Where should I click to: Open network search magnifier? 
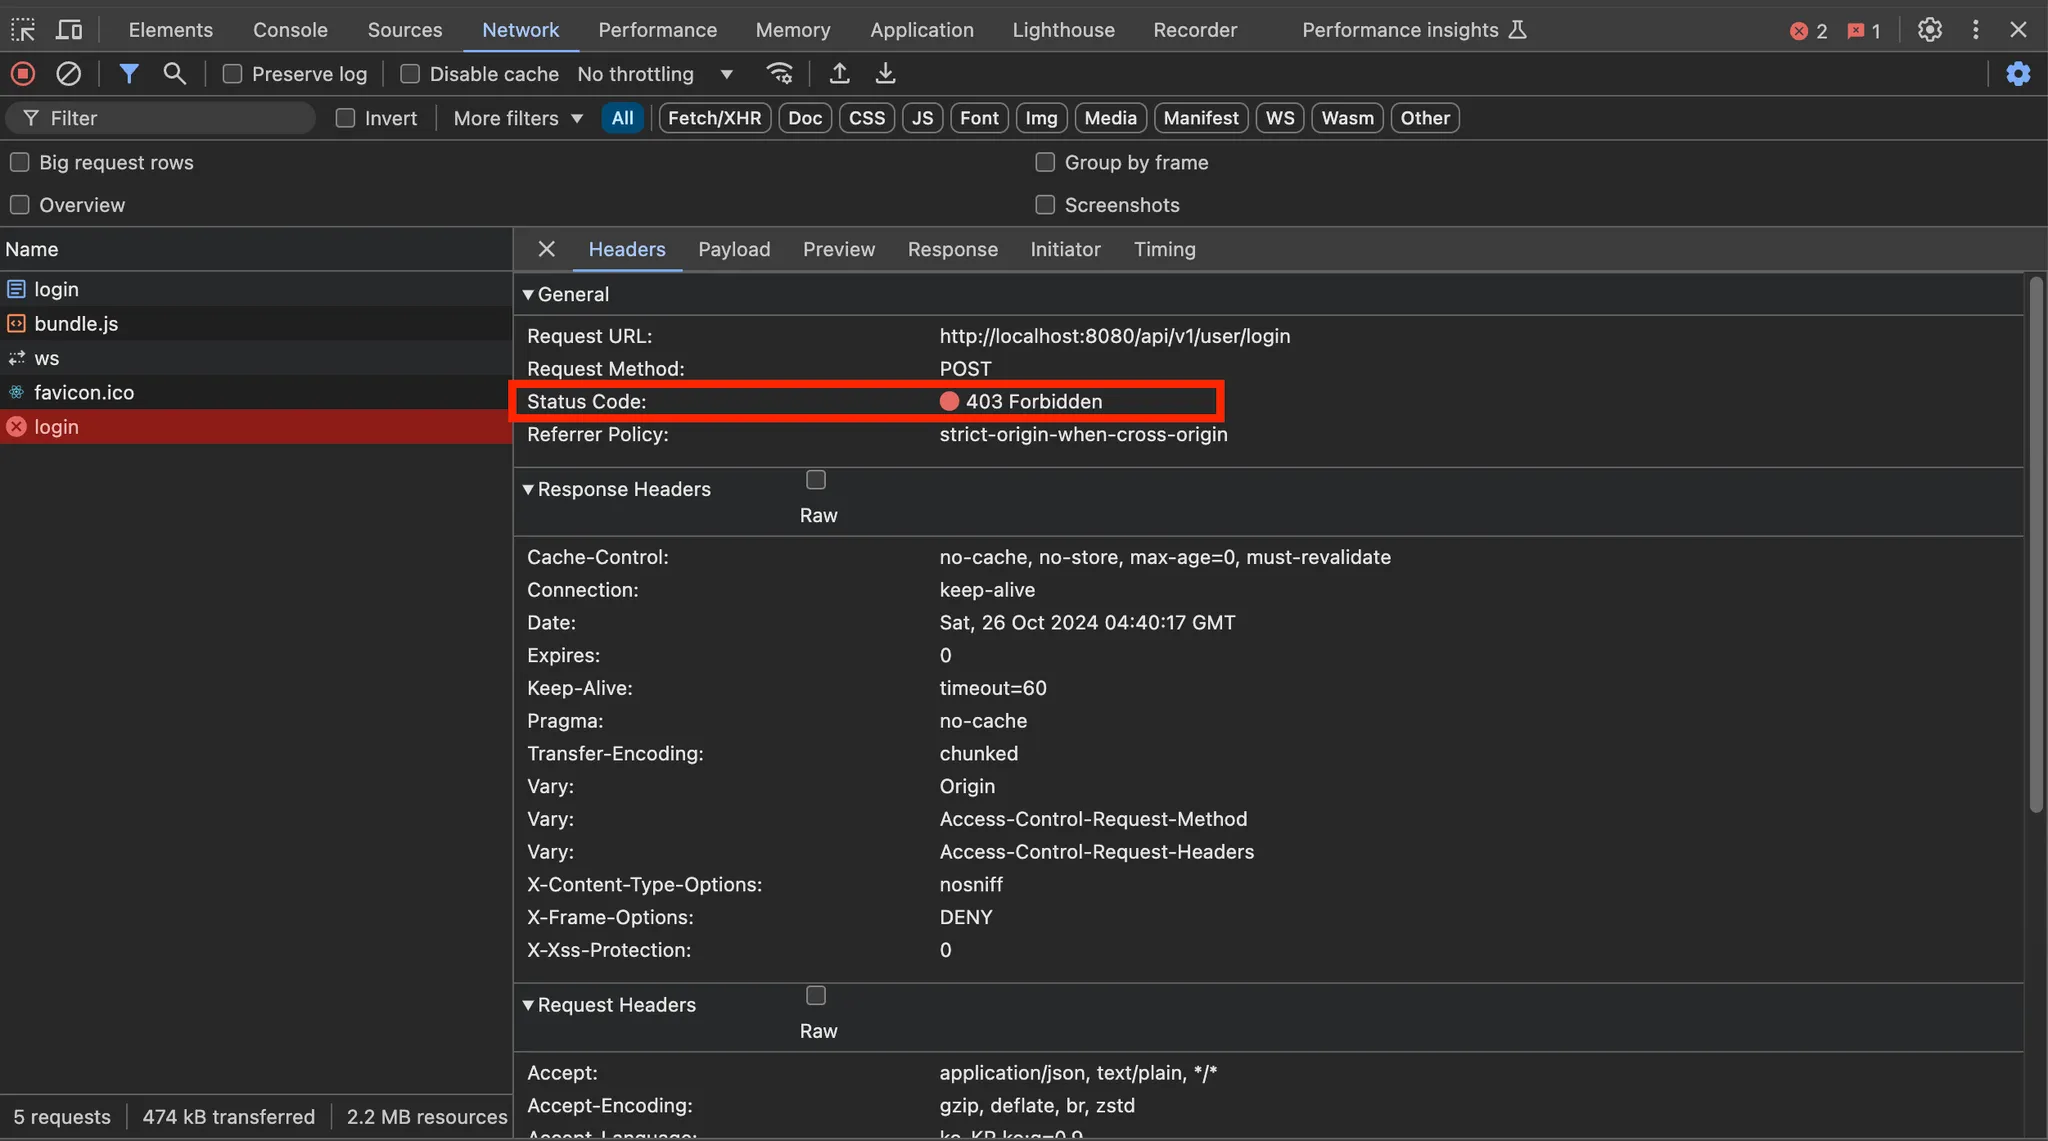(x=175, y=74)
